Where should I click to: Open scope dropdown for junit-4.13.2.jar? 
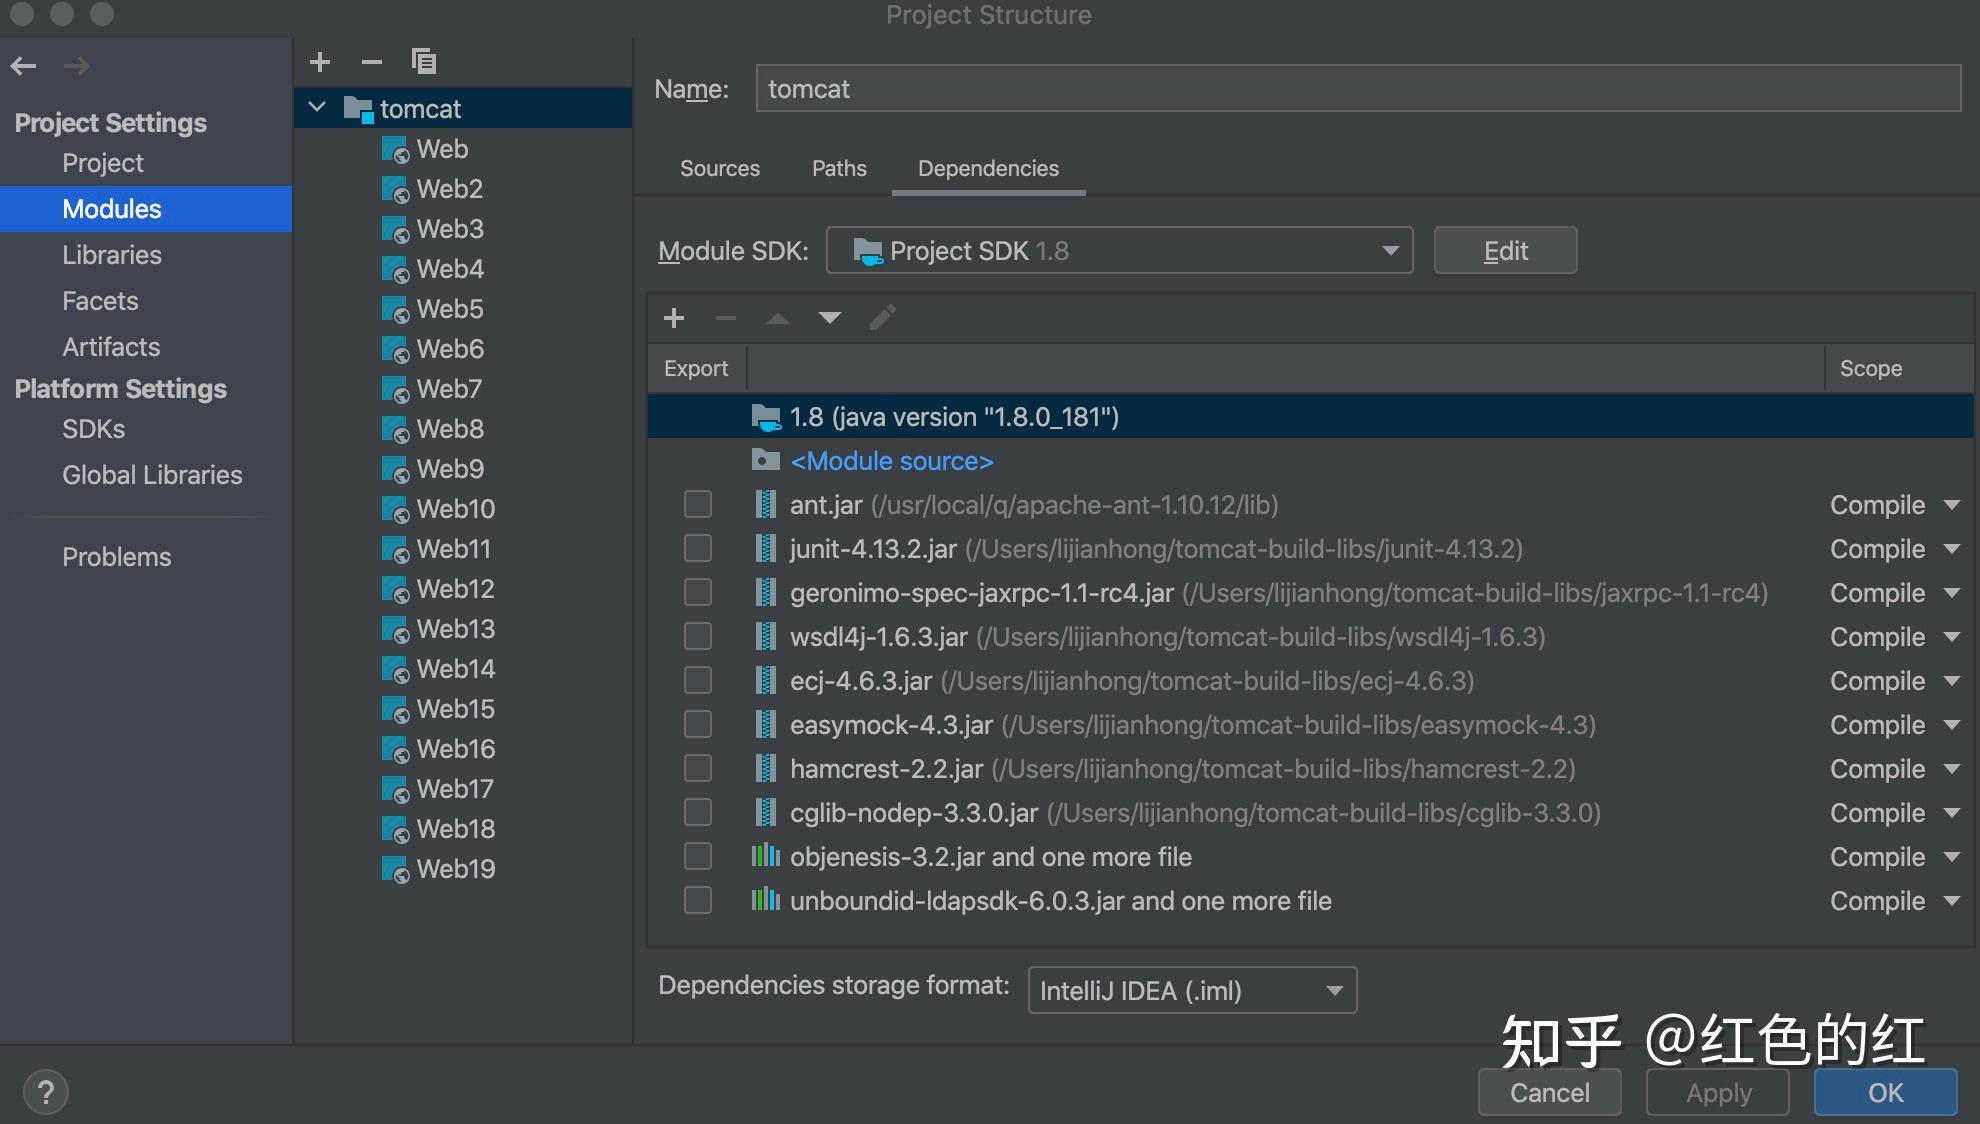(x=1952, y=549)
